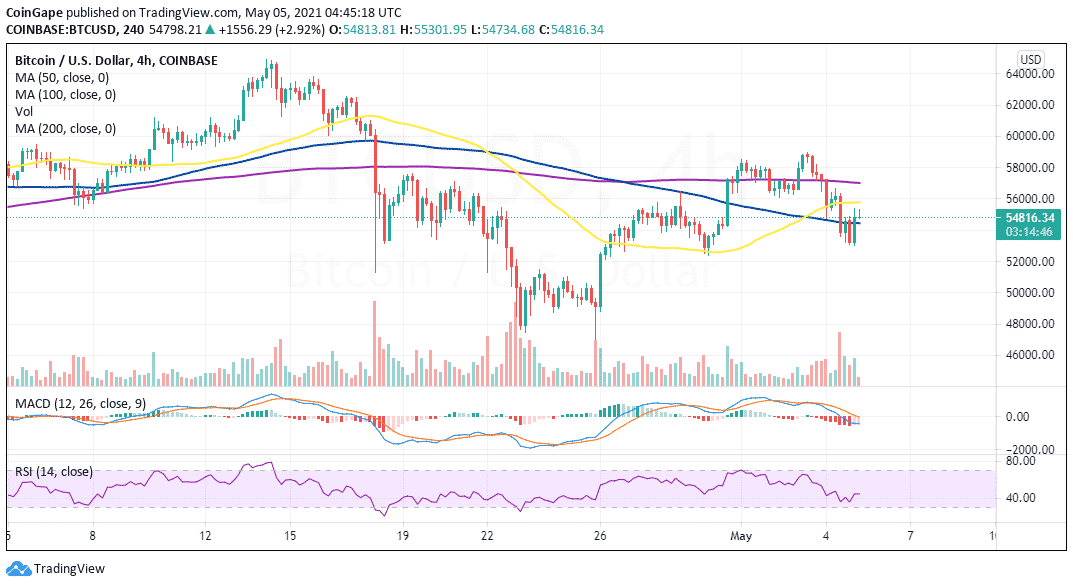Select the MA (50, close, 0) indicator legend
The image size is (1073, 587).
[62, 77]
